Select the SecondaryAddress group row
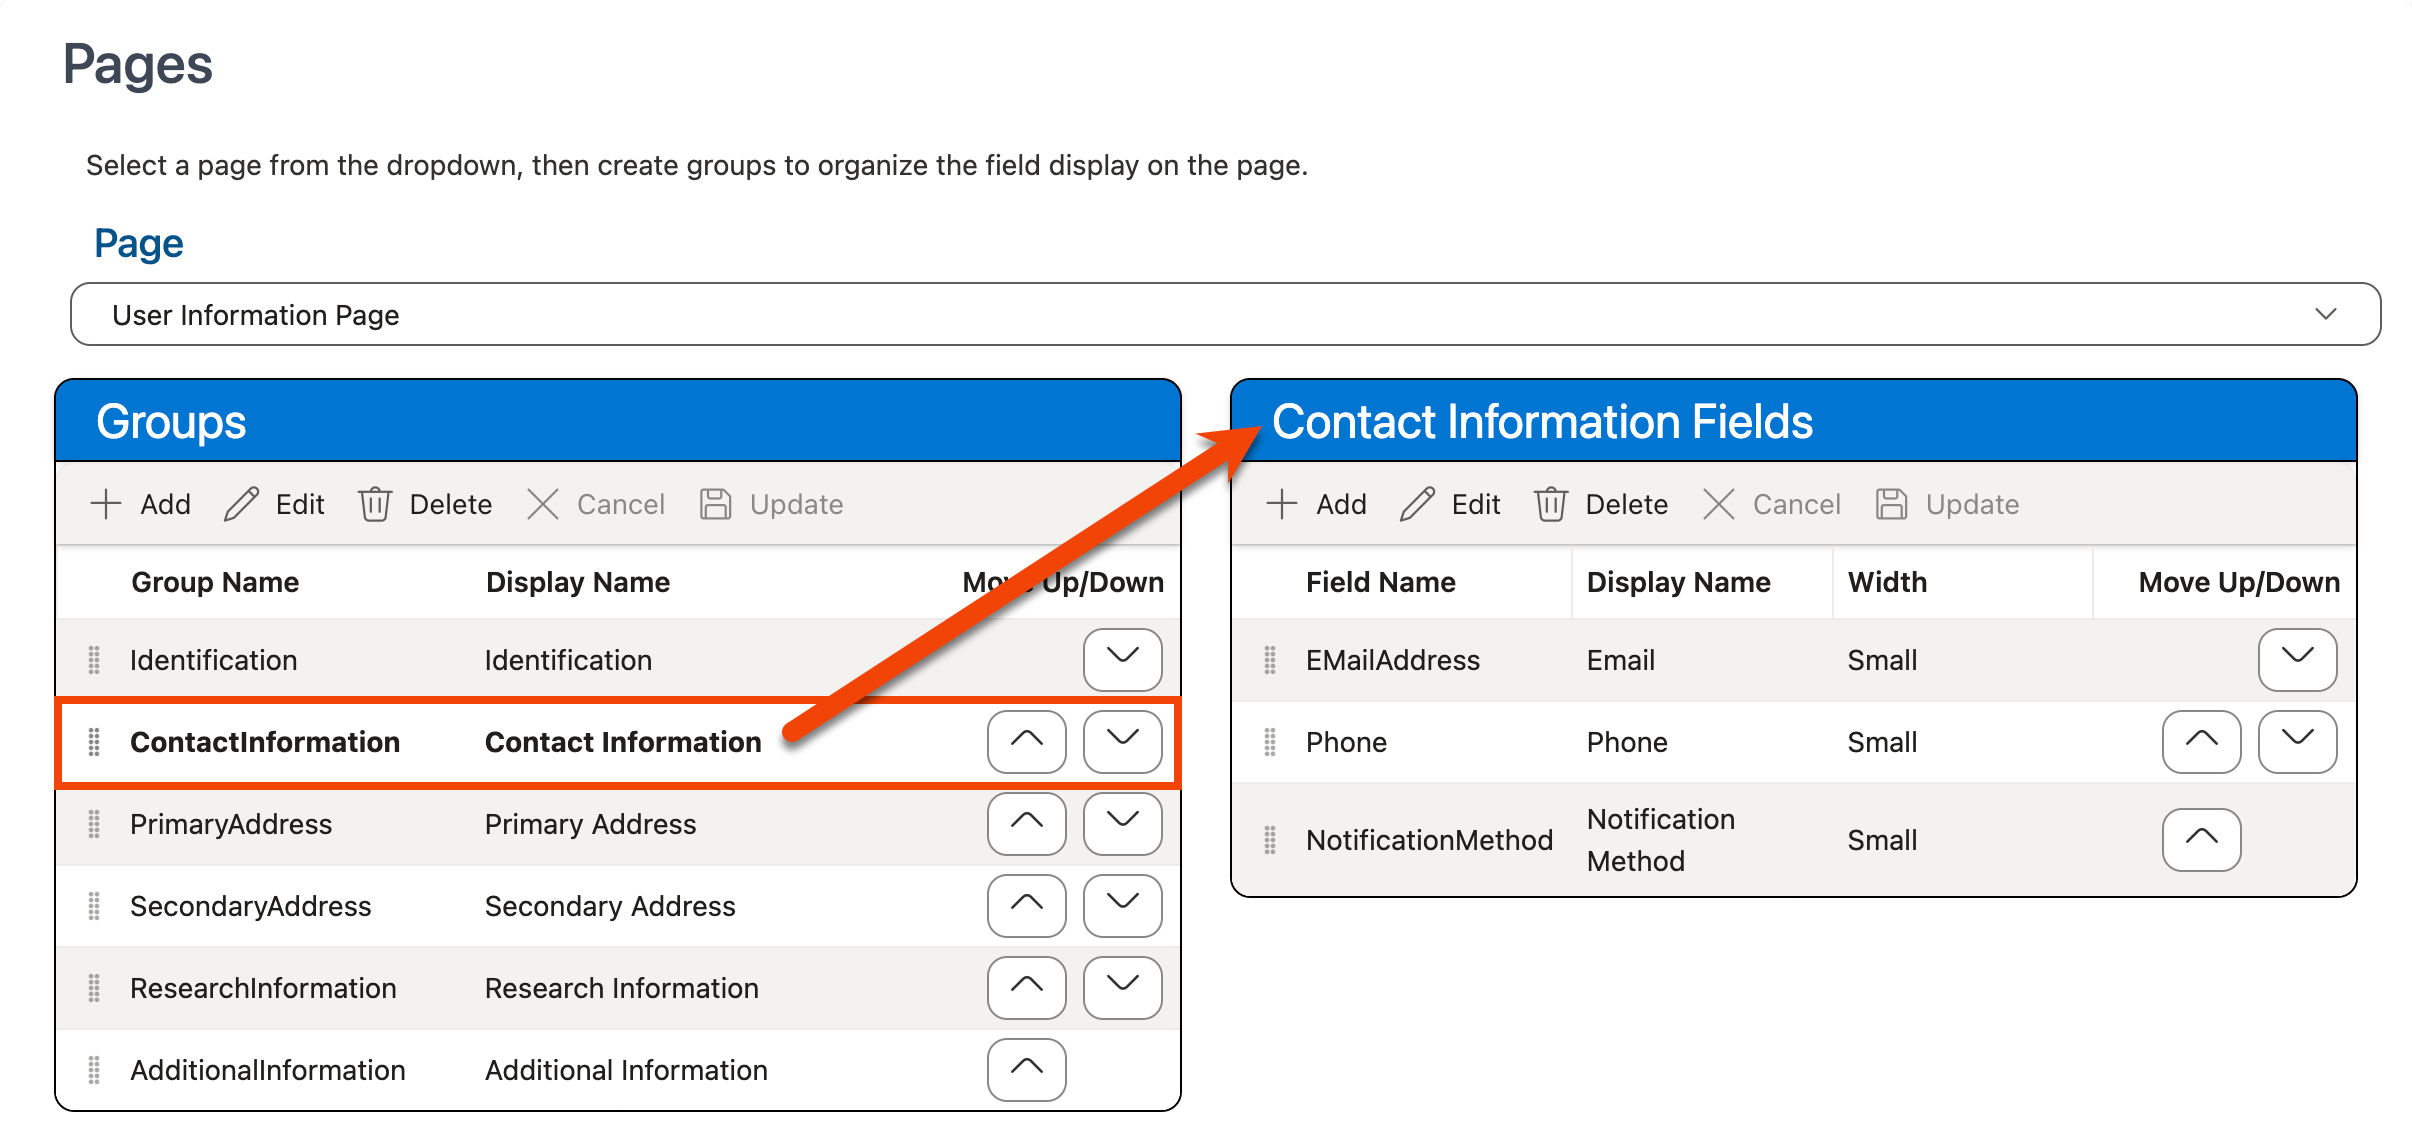The height and width of the screenshot is (1132, 2412). [x=250, y=906]
